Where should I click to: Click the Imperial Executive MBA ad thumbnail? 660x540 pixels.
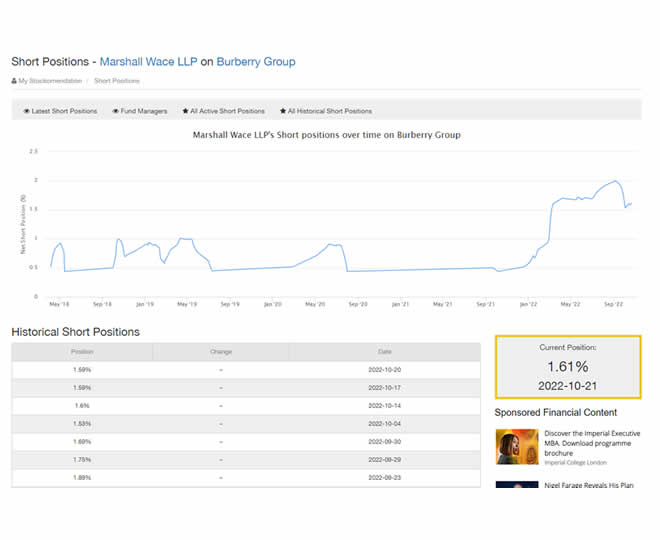click(x=516, y=446)
